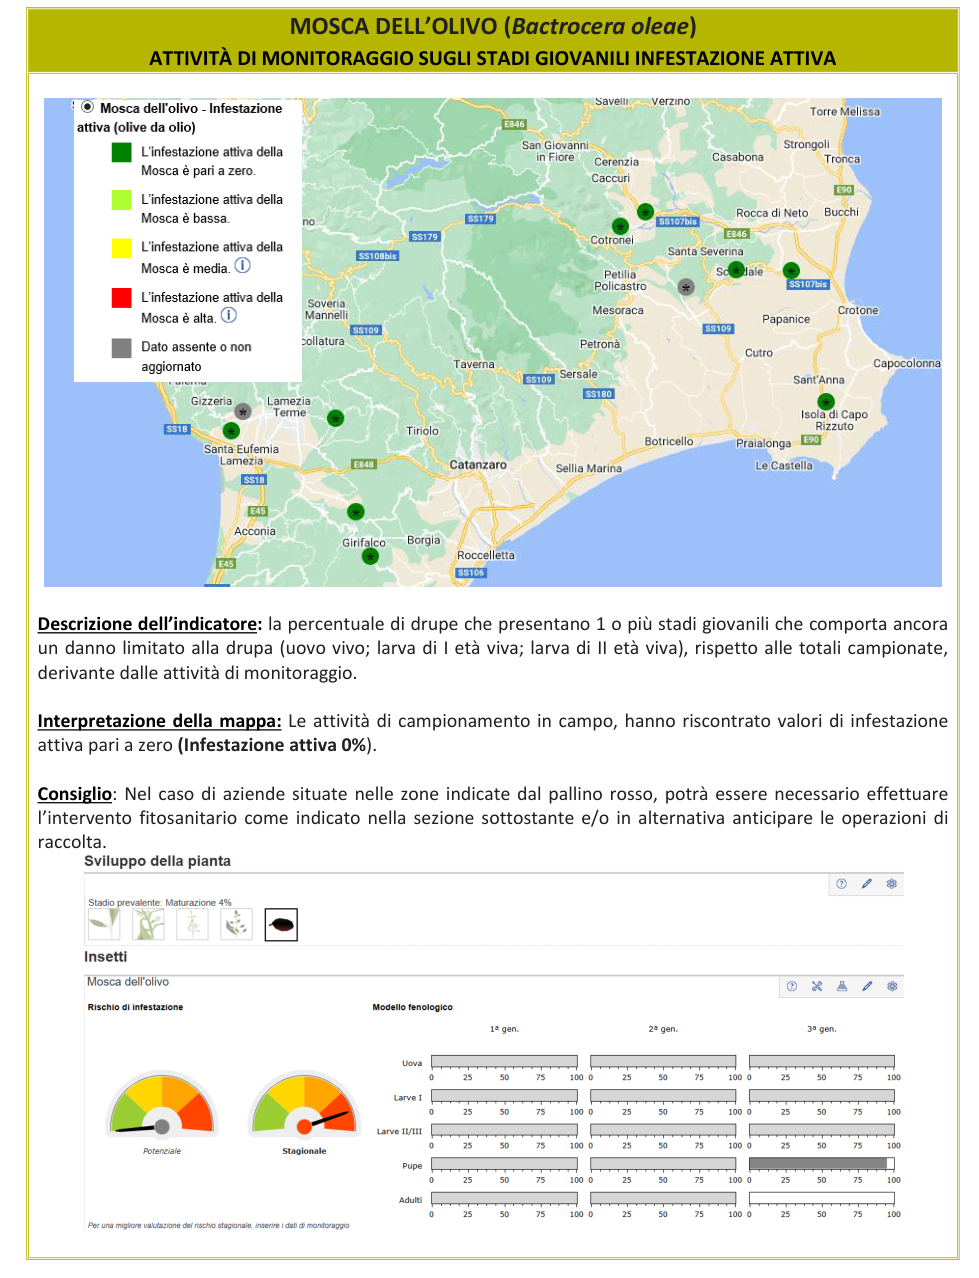Screen dimensions: 979x1278
Task: Click the Pupe 3ª gen. progress bar
Action: pos(821,1164)
